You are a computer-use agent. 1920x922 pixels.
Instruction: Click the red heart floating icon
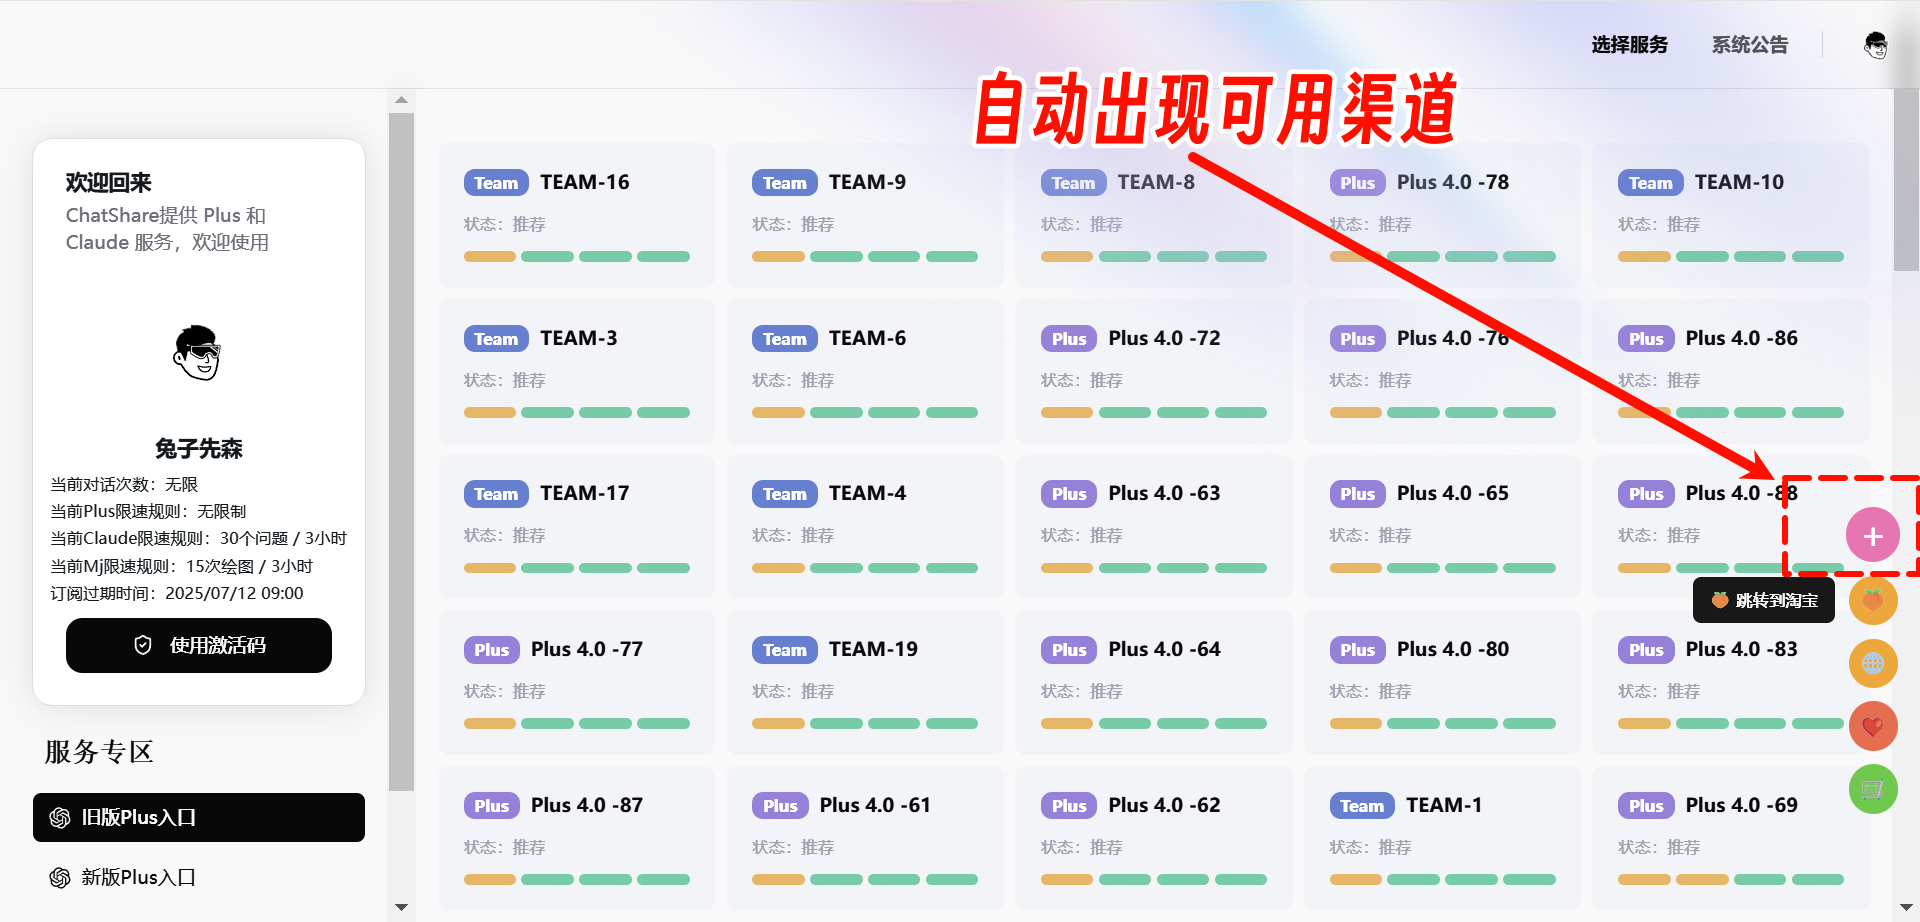click(x=1872, y=726)
